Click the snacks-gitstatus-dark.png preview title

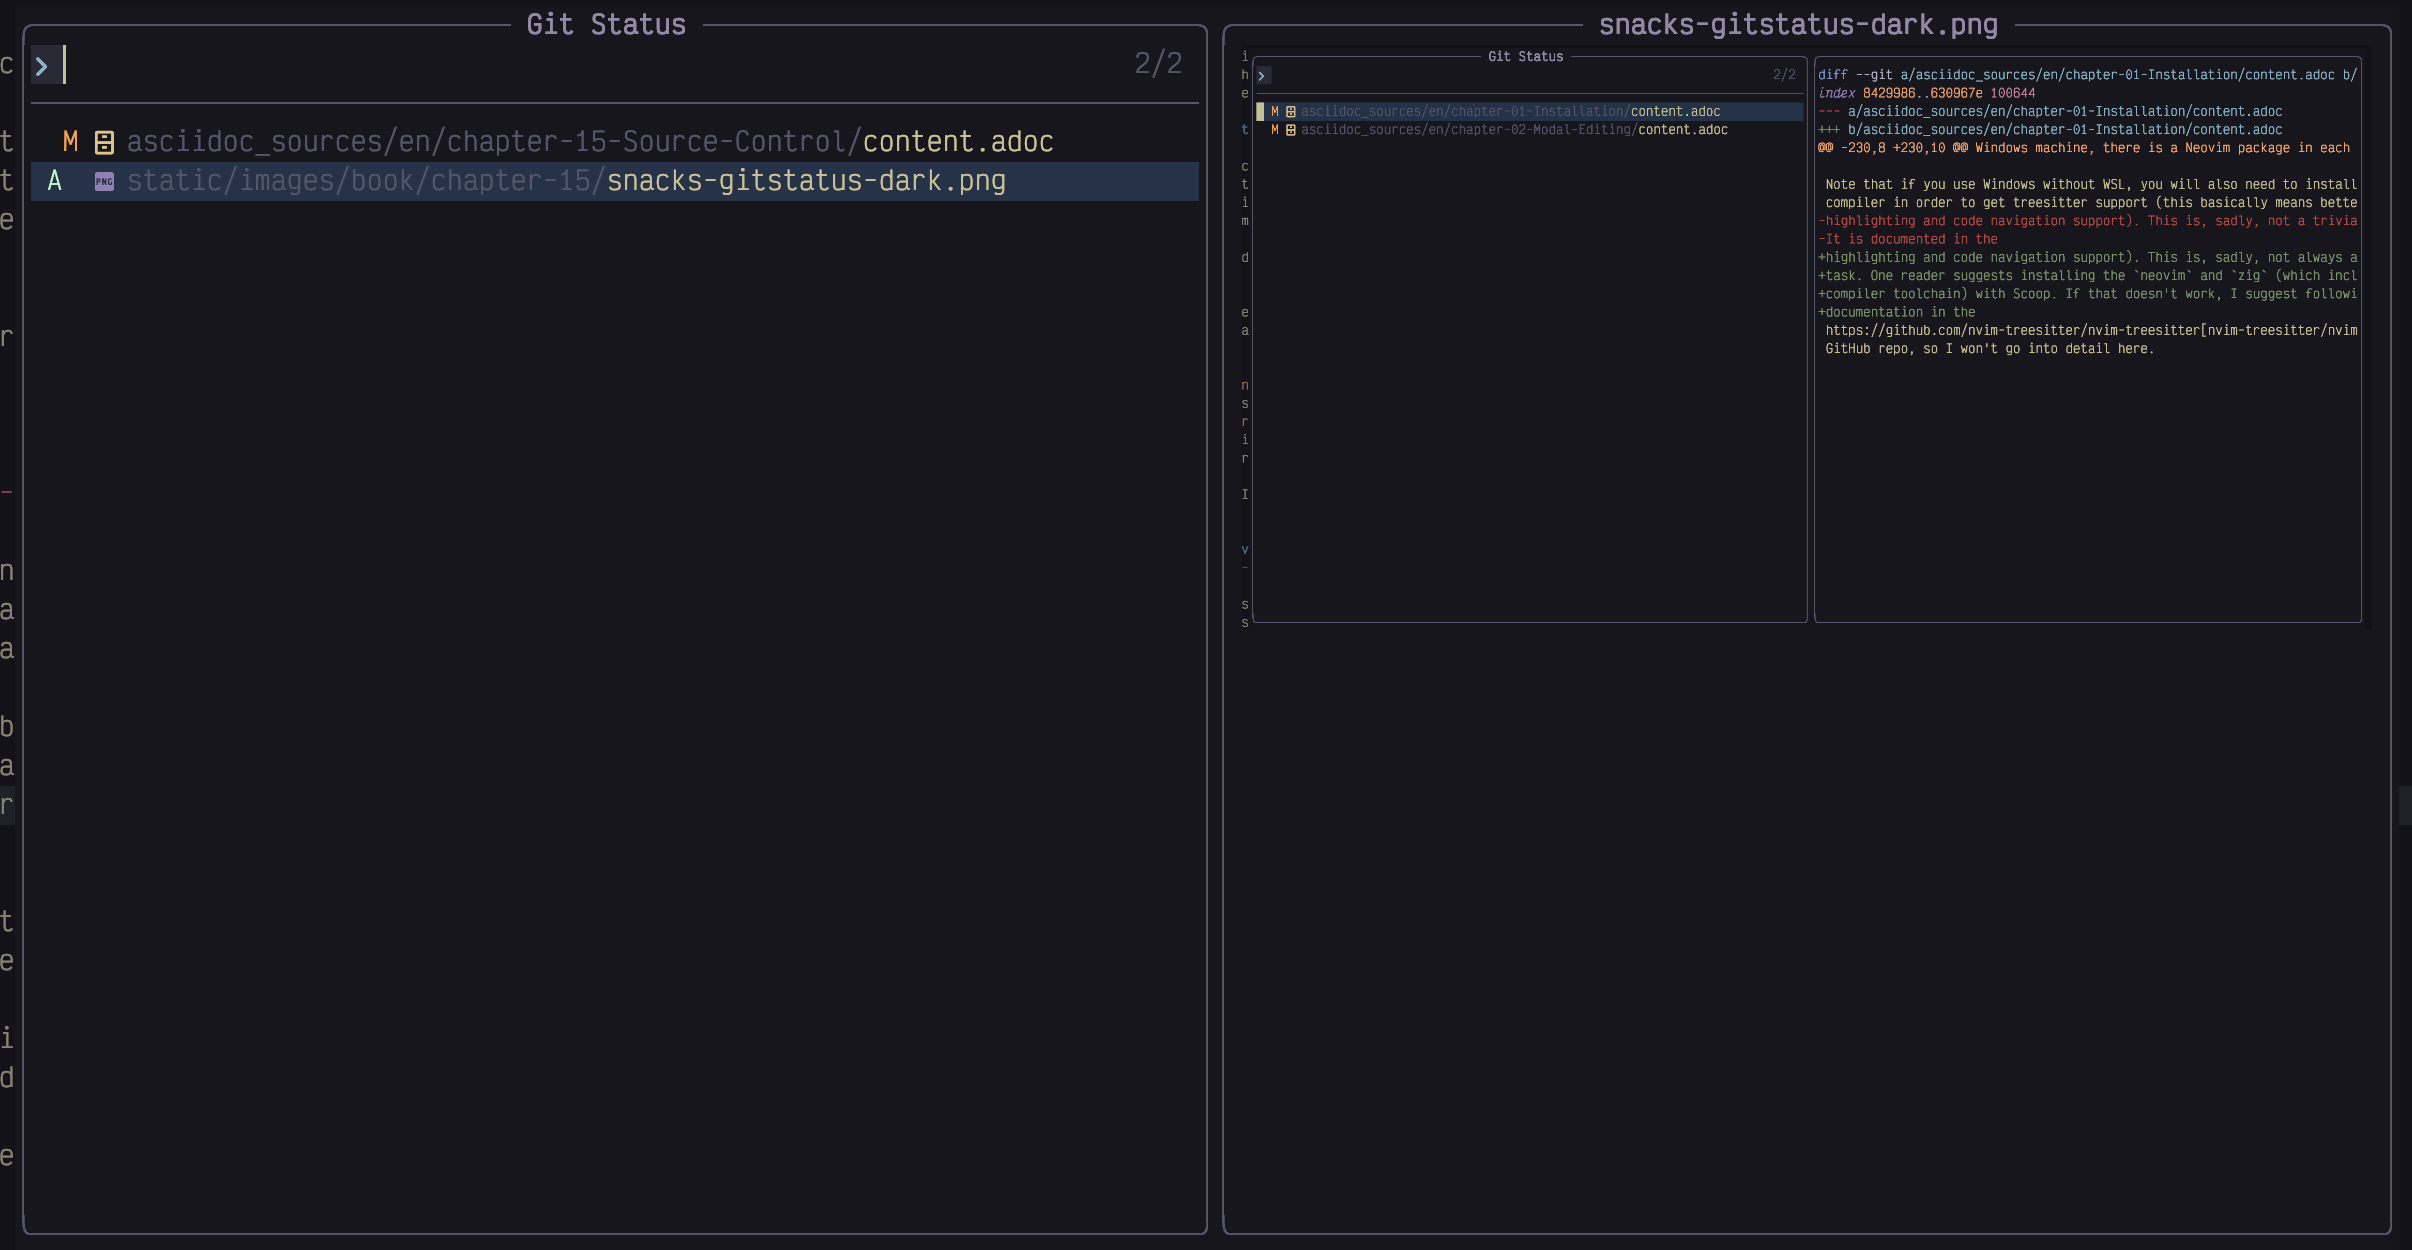click(1798, 25)
